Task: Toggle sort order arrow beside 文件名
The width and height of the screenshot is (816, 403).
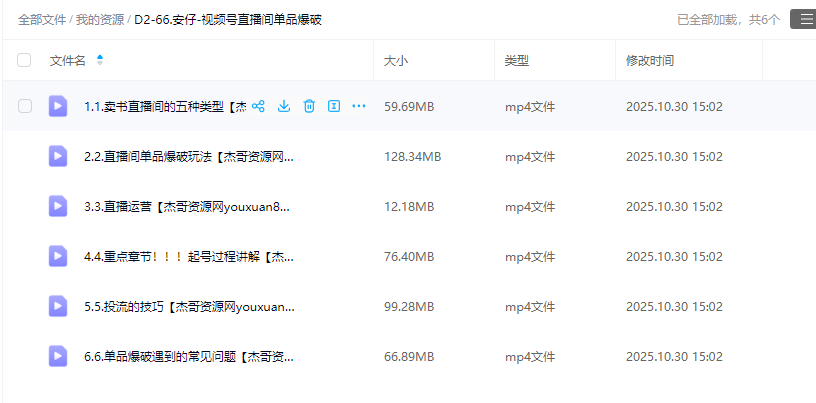Action: pos(99,61)
